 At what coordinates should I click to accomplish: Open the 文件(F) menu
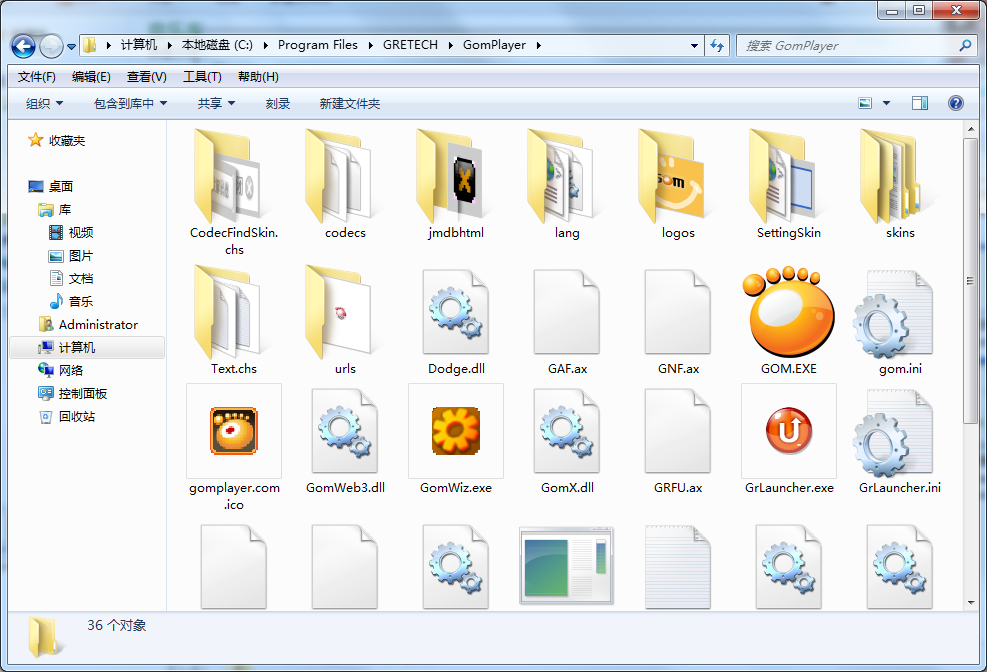click(x=37, y=77)
